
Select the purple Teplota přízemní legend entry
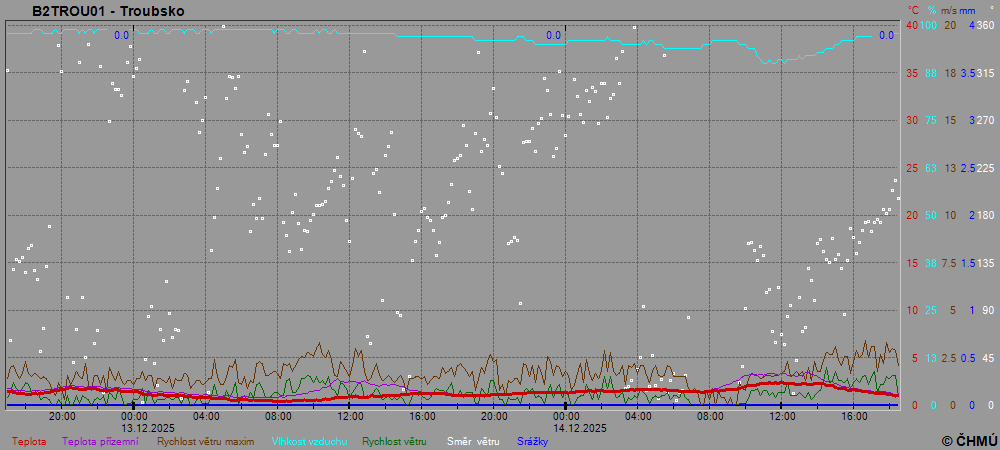(100, 441)
